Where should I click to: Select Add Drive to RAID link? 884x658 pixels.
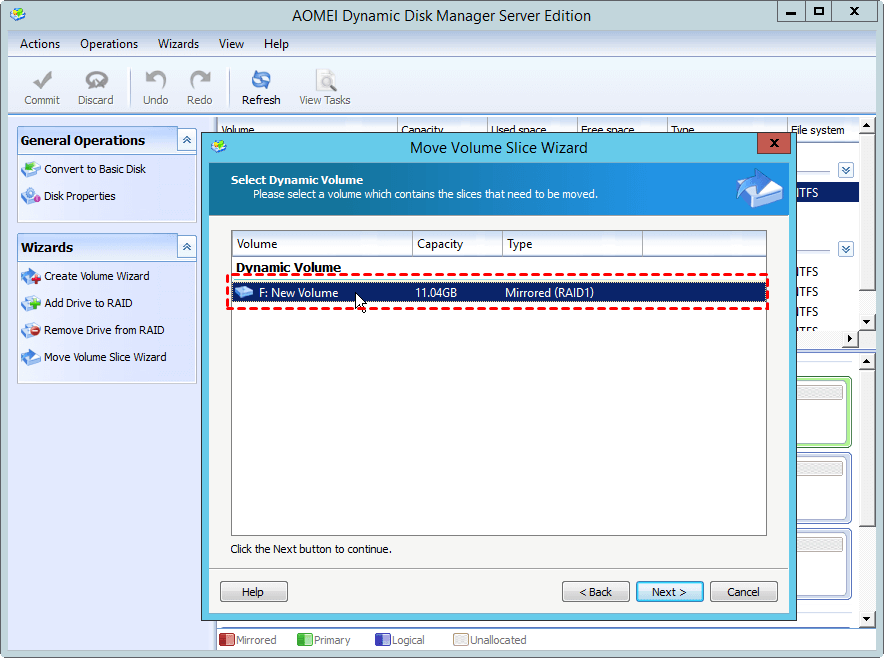point(88,303)
